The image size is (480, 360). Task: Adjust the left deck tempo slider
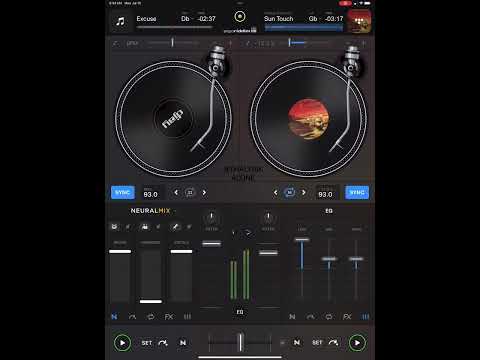click(172, 43)
